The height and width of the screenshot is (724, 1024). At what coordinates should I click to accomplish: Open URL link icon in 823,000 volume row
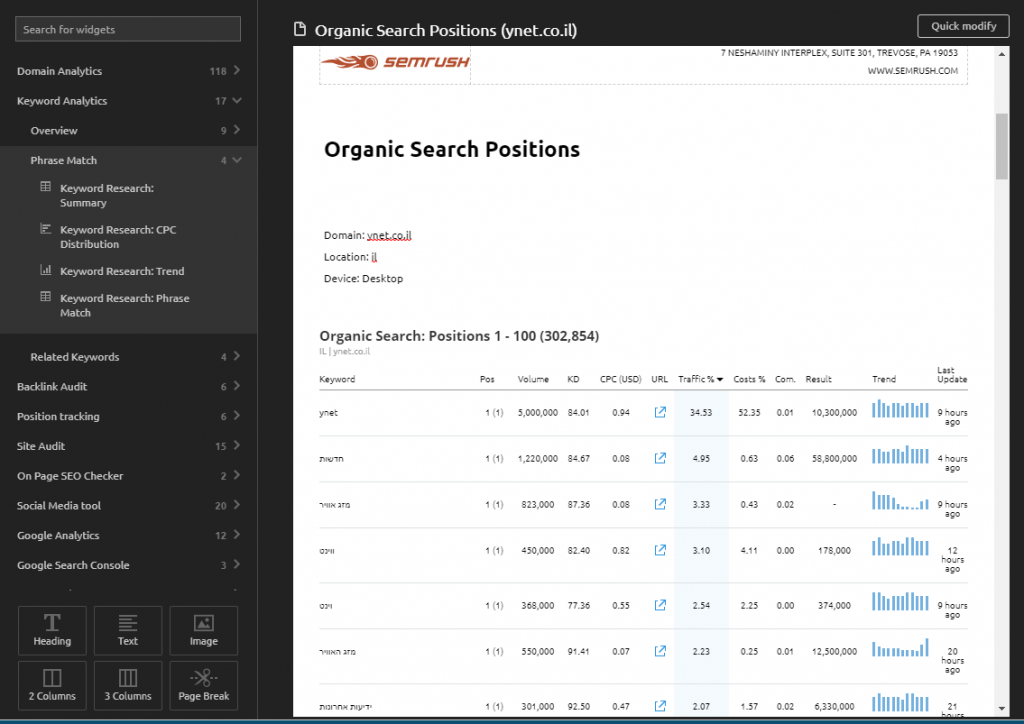(660, 504)
